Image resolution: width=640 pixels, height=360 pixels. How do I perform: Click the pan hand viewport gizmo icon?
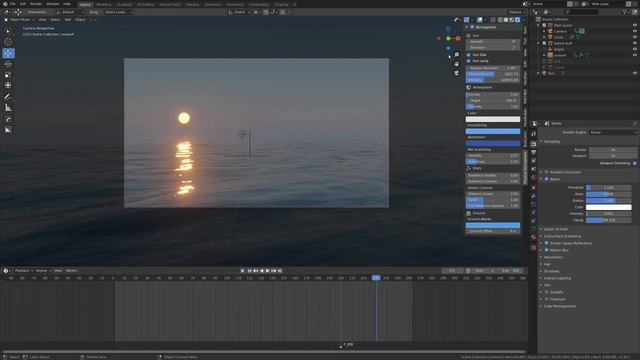[x=457, y=64]
